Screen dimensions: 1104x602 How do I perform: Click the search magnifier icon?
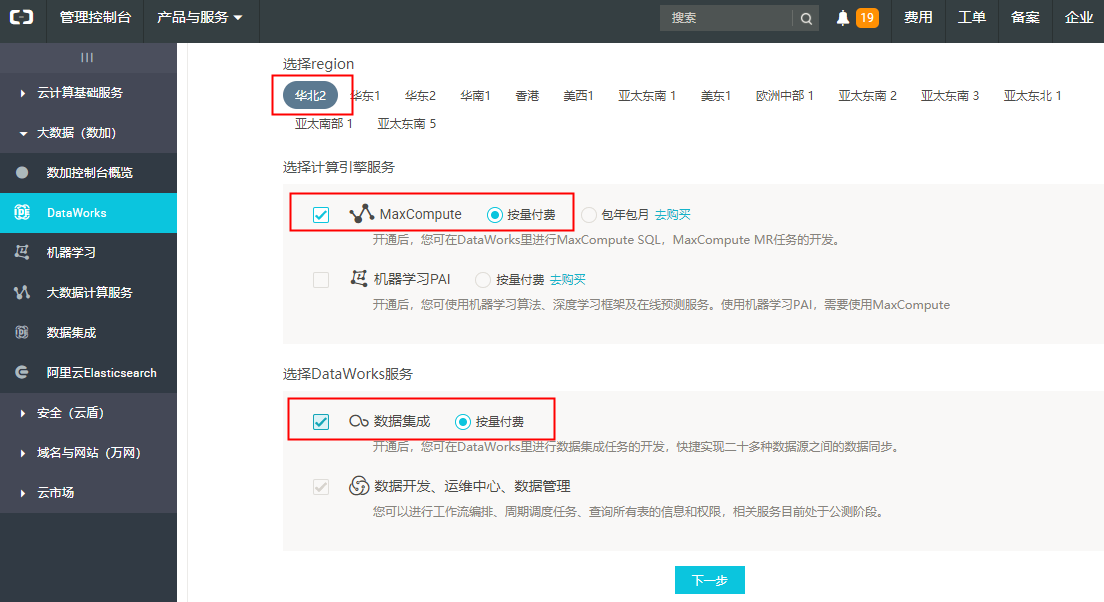tap(806, 18)
